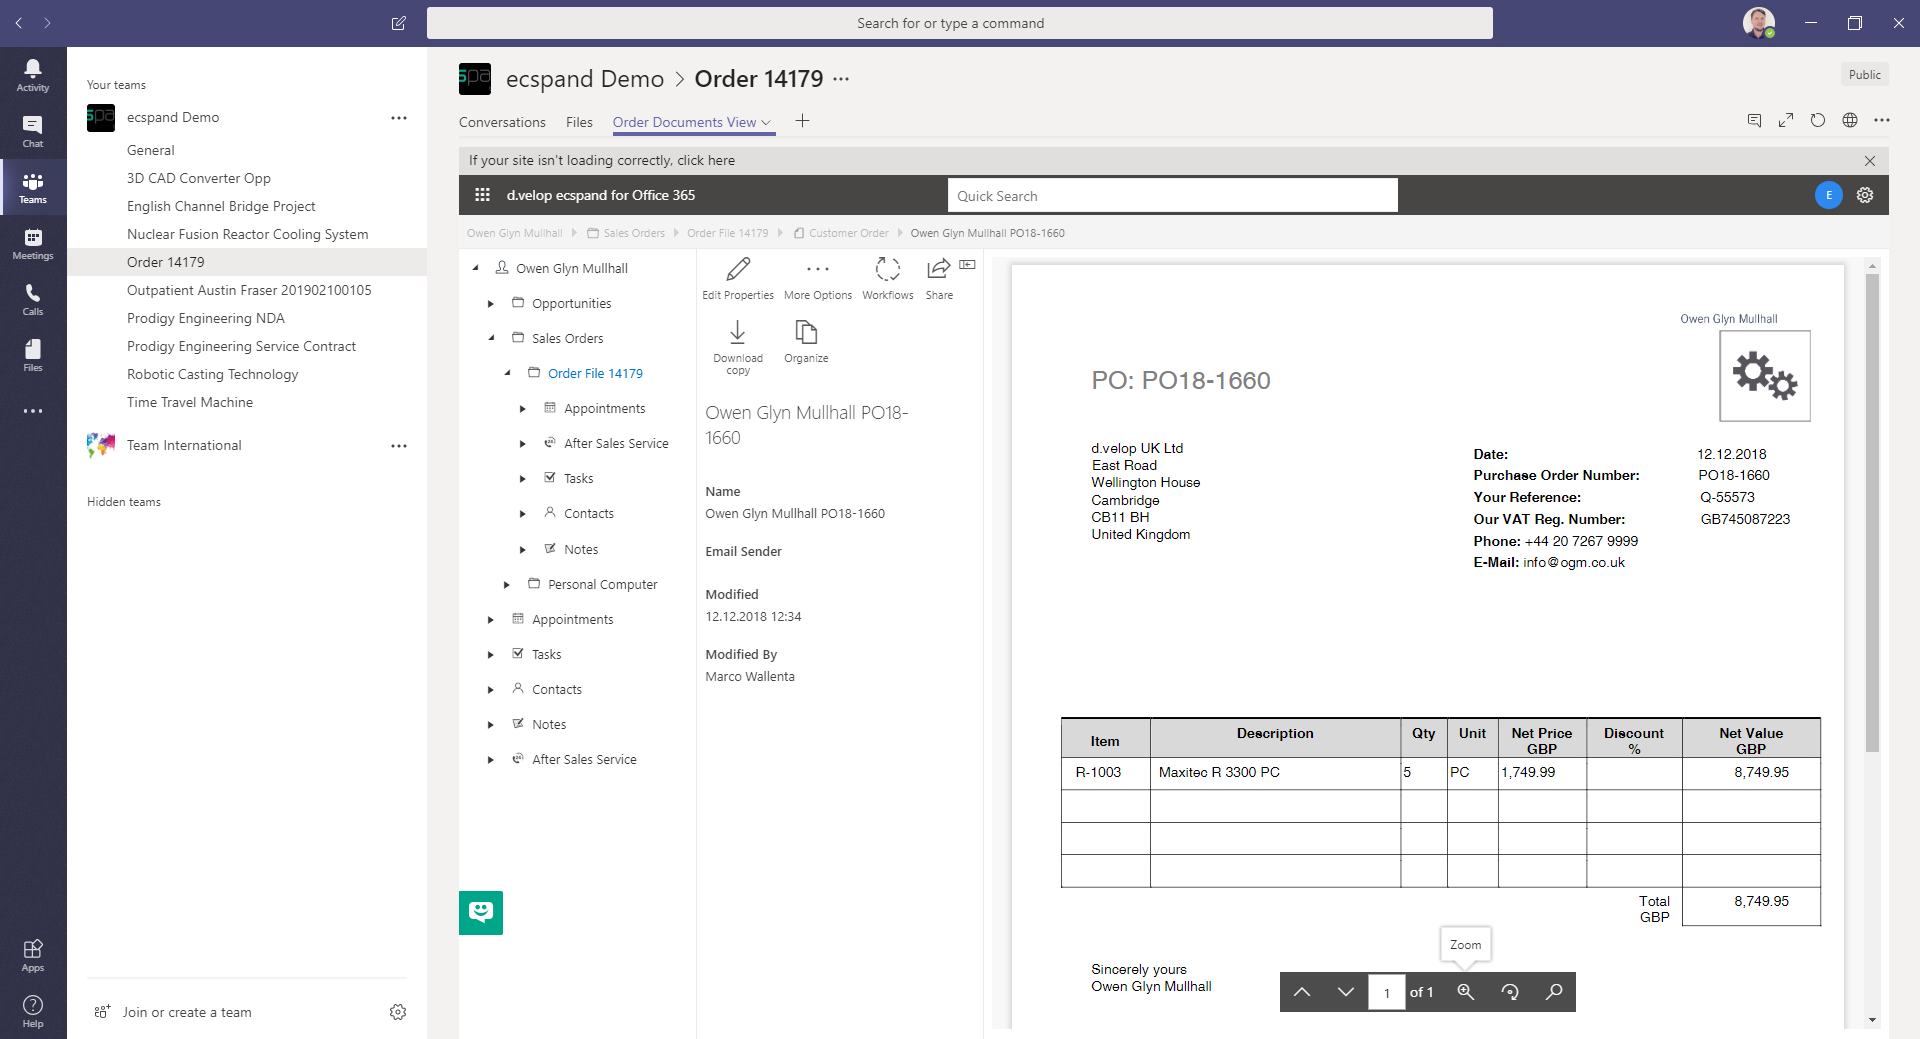Expand Appointments under Order File 14179
The image size is (1920, 1039).
[x=523, y=408]
